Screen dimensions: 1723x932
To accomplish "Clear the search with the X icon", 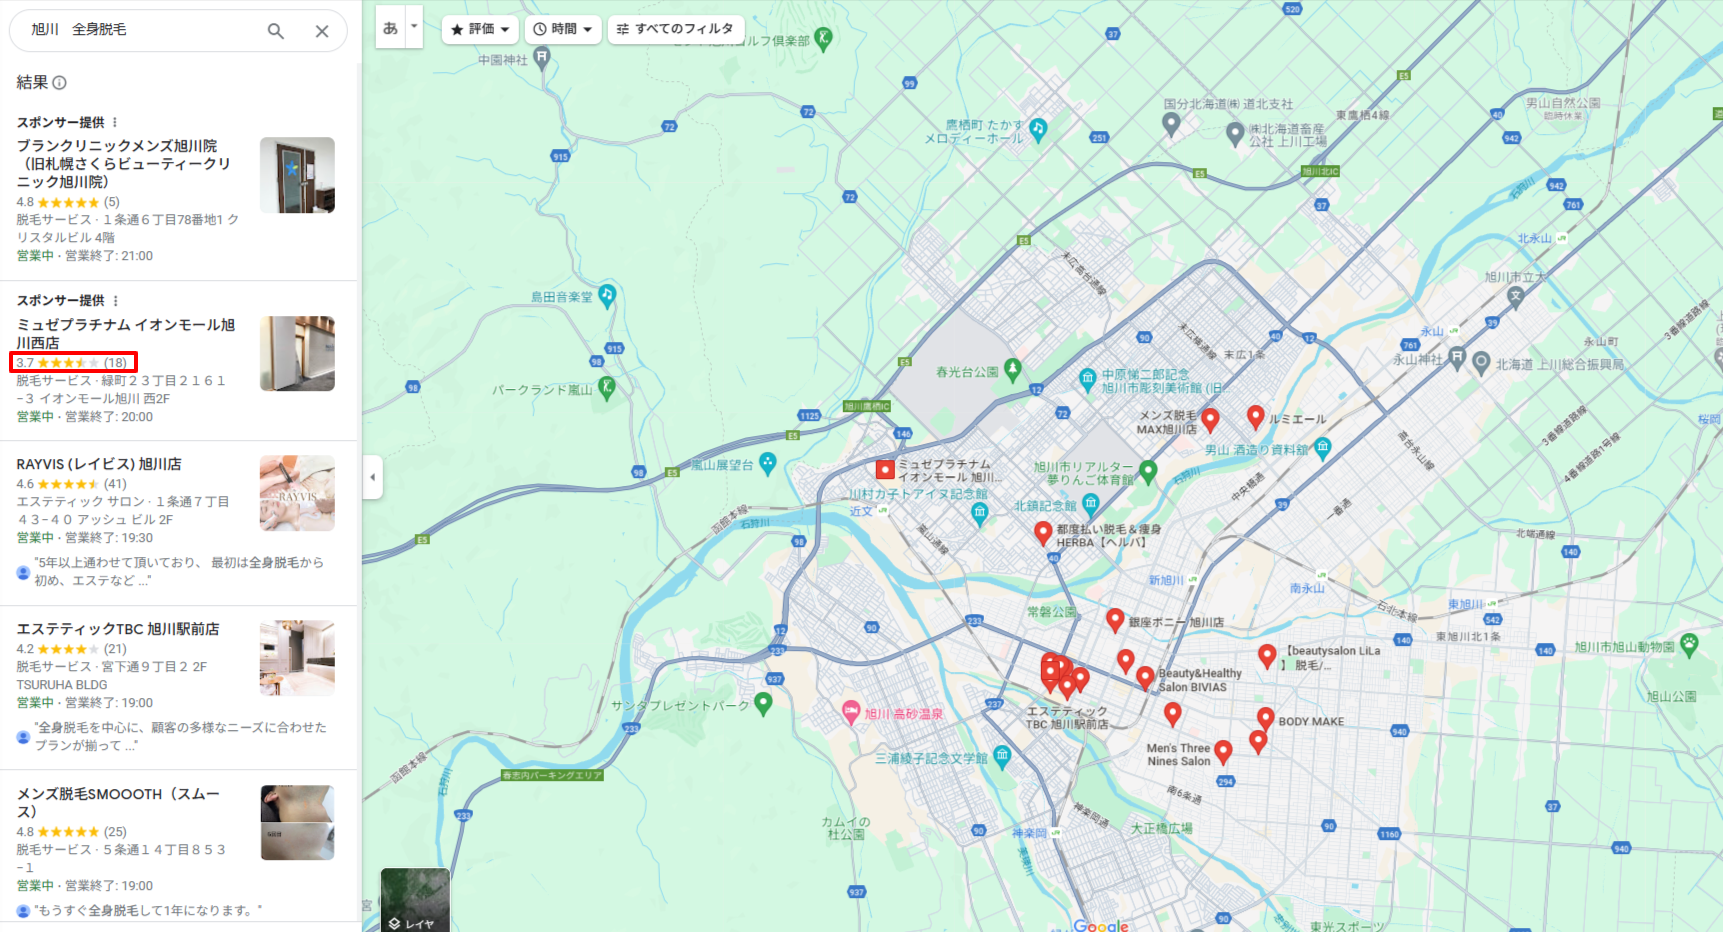I will 322,31.
